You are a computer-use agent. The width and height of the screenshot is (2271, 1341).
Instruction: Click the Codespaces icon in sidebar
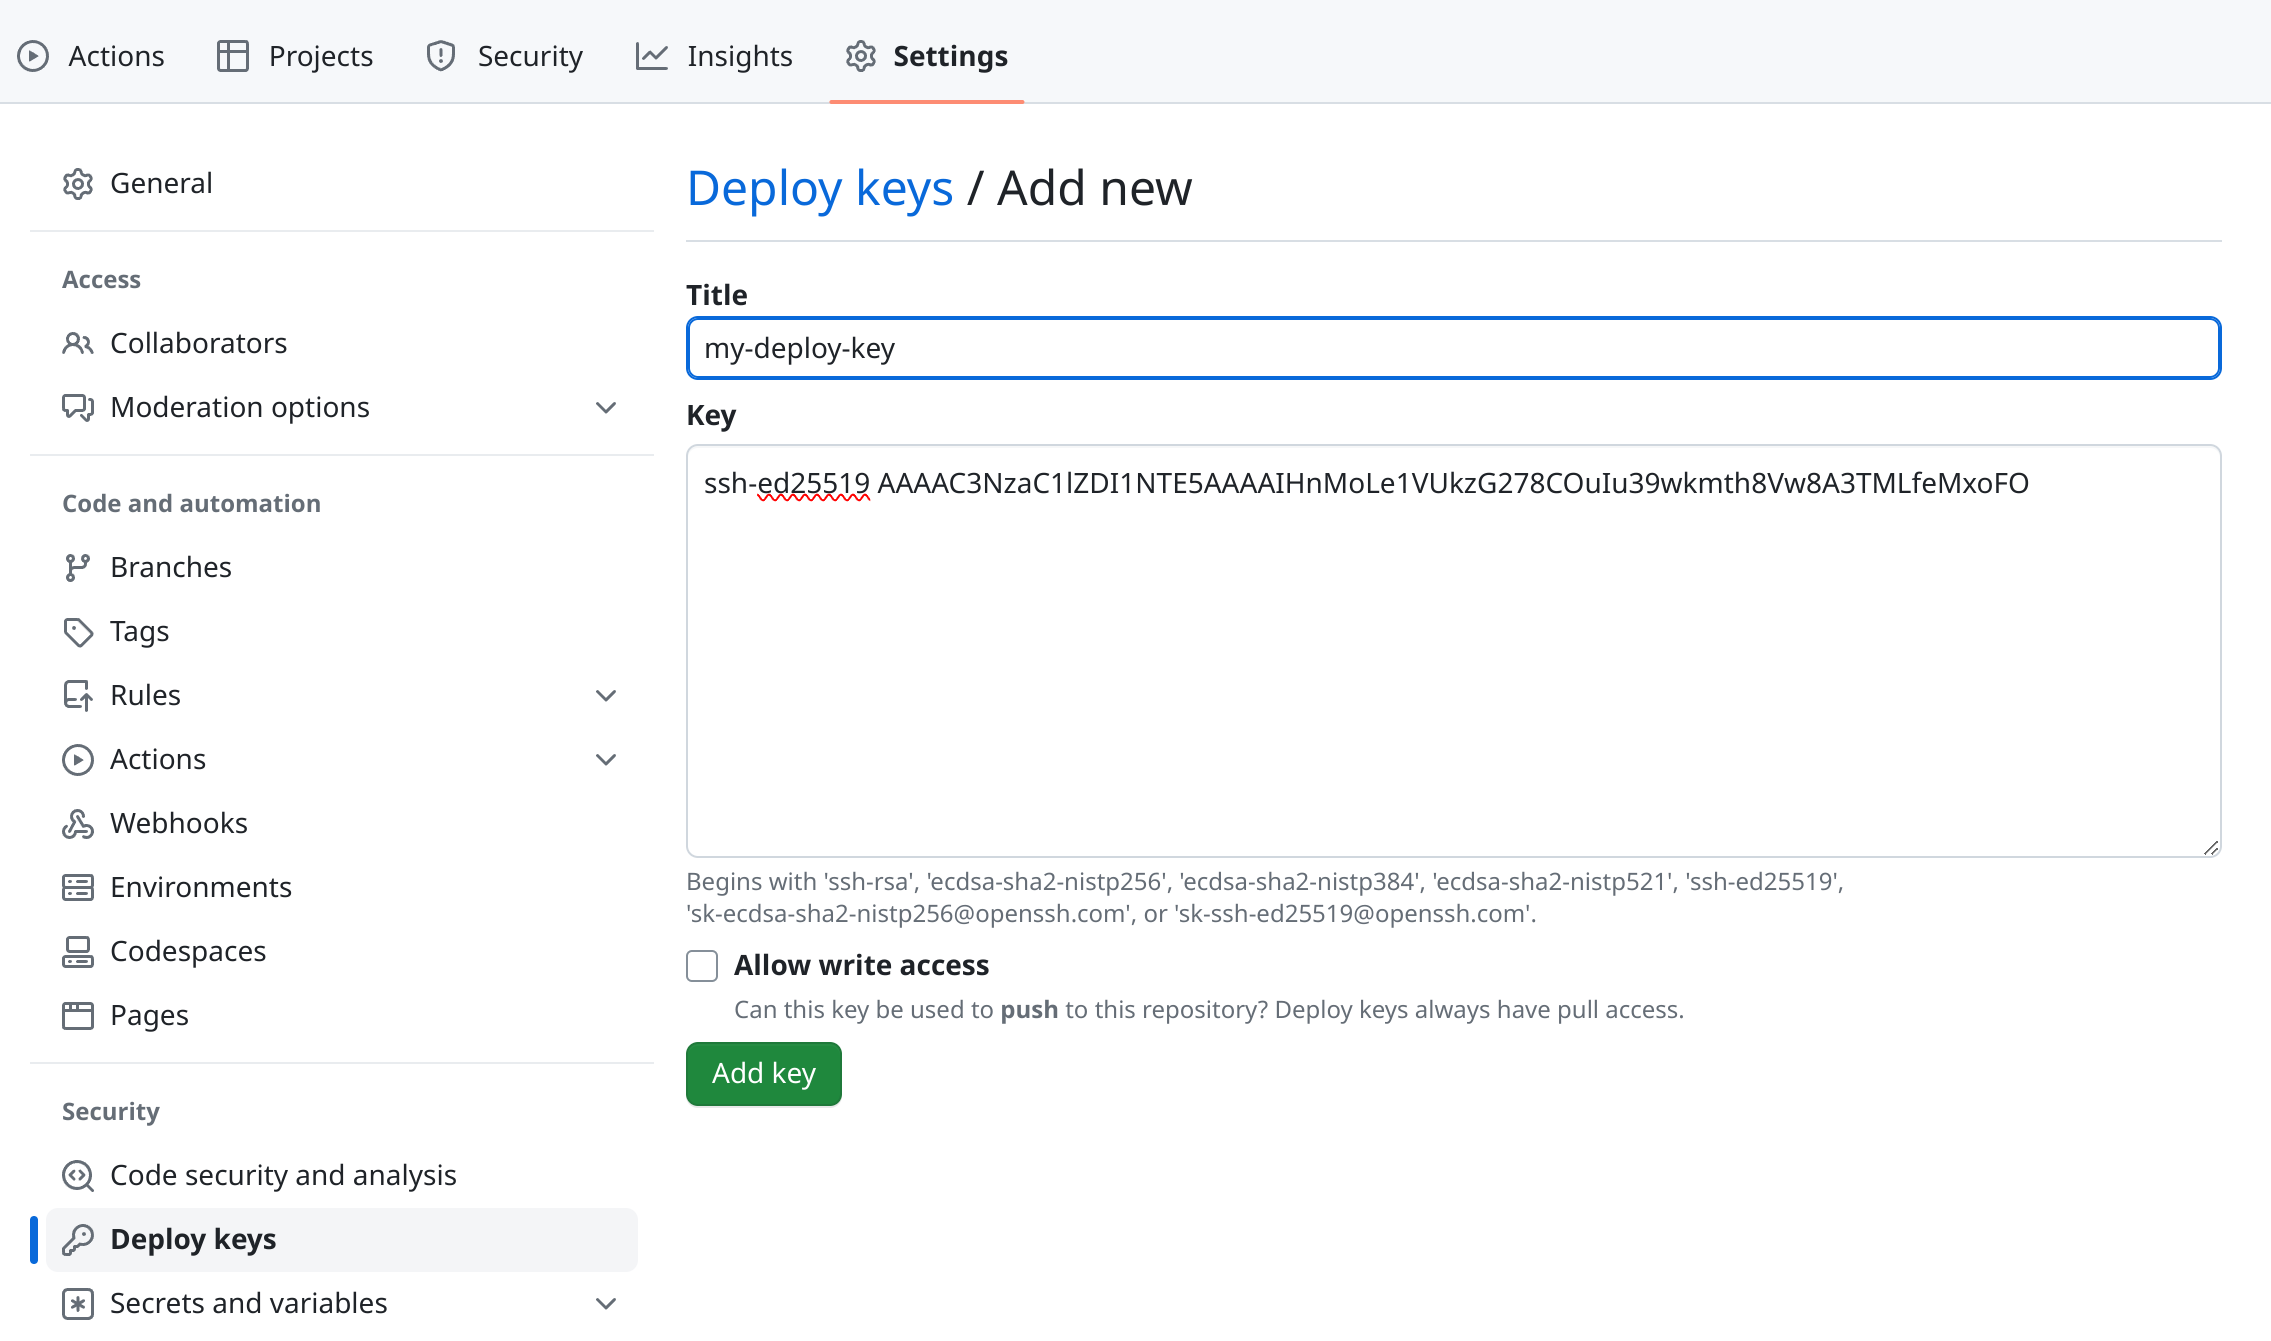78,952
